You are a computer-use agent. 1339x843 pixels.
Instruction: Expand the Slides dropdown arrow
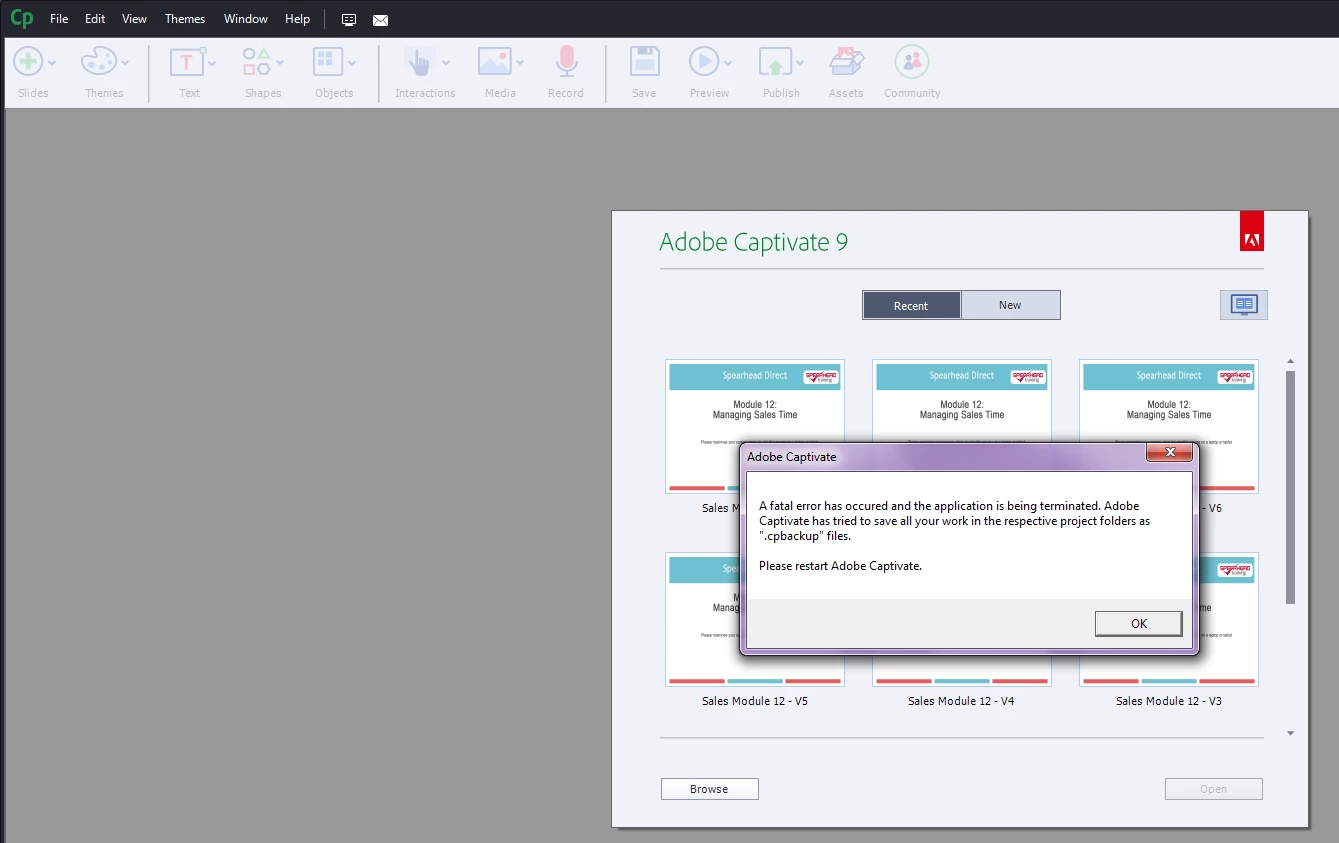click(52, 63)
